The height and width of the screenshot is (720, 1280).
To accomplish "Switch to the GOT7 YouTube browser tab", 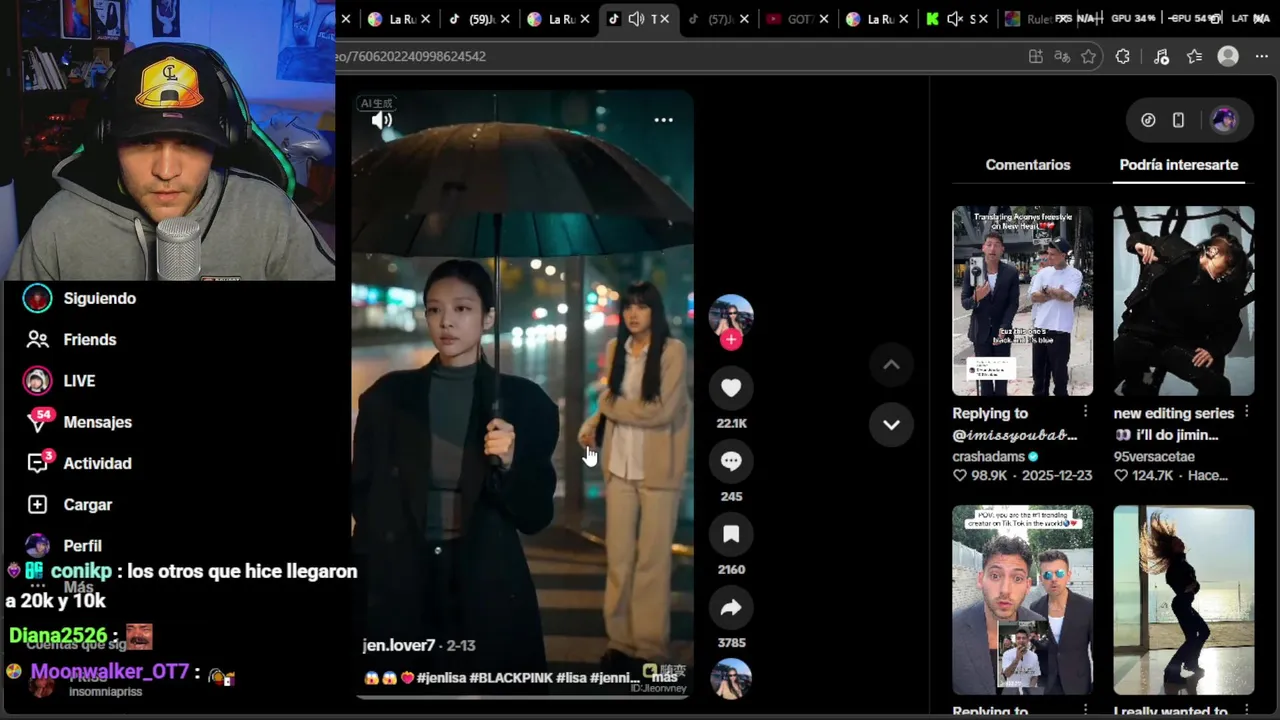I will pyautogui.click(x=797, y=19).
